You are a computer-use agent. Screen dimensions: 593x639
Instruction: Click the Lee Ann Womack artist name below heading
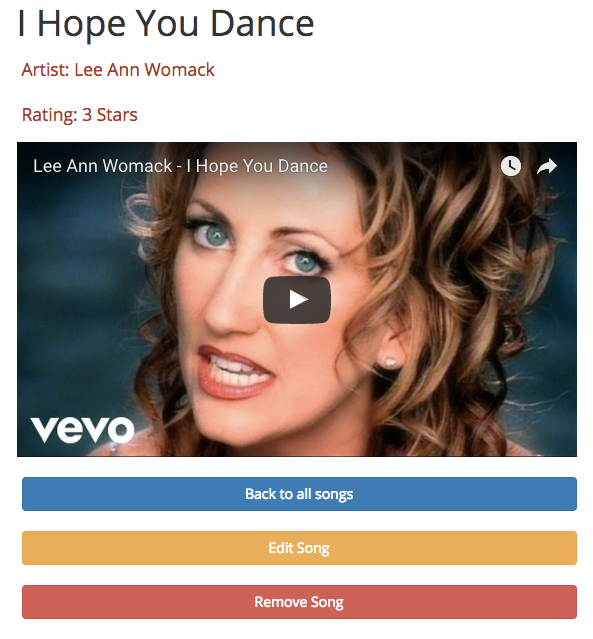pos(144,70)
